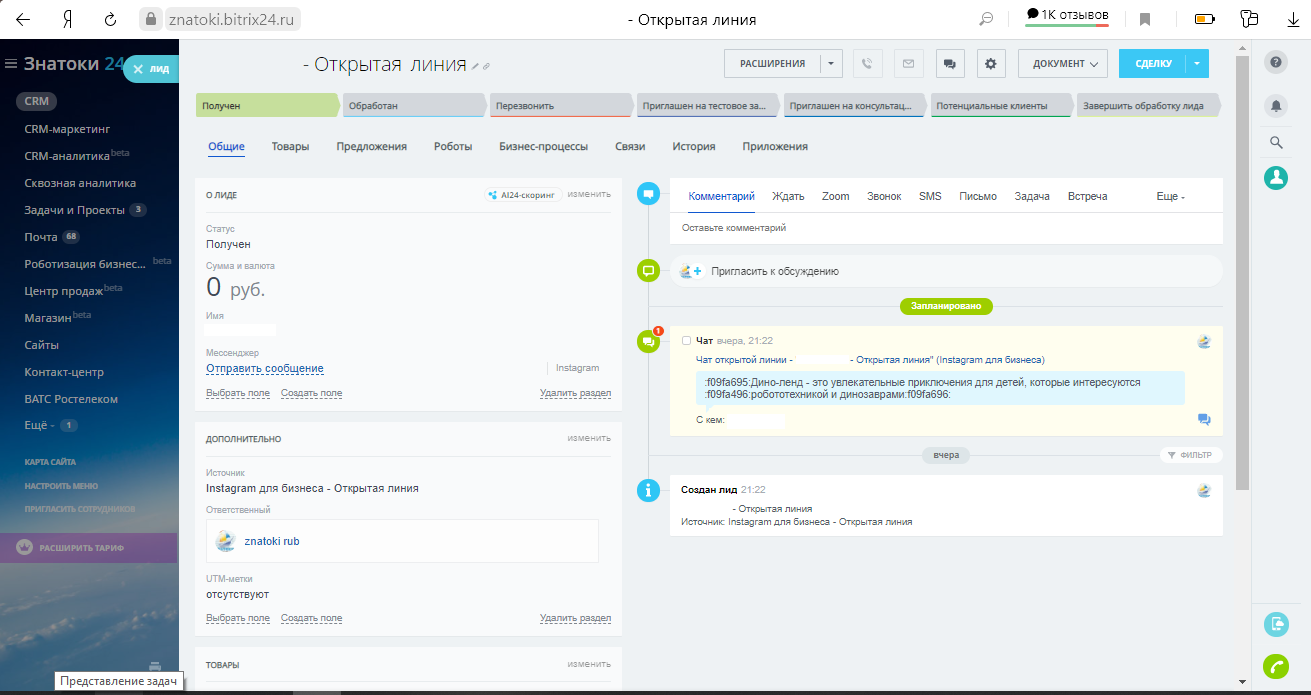The height and width of the screenshot is (695, 1311).
Task: Click изменить in О лиде section
Action: coord(589,194)
